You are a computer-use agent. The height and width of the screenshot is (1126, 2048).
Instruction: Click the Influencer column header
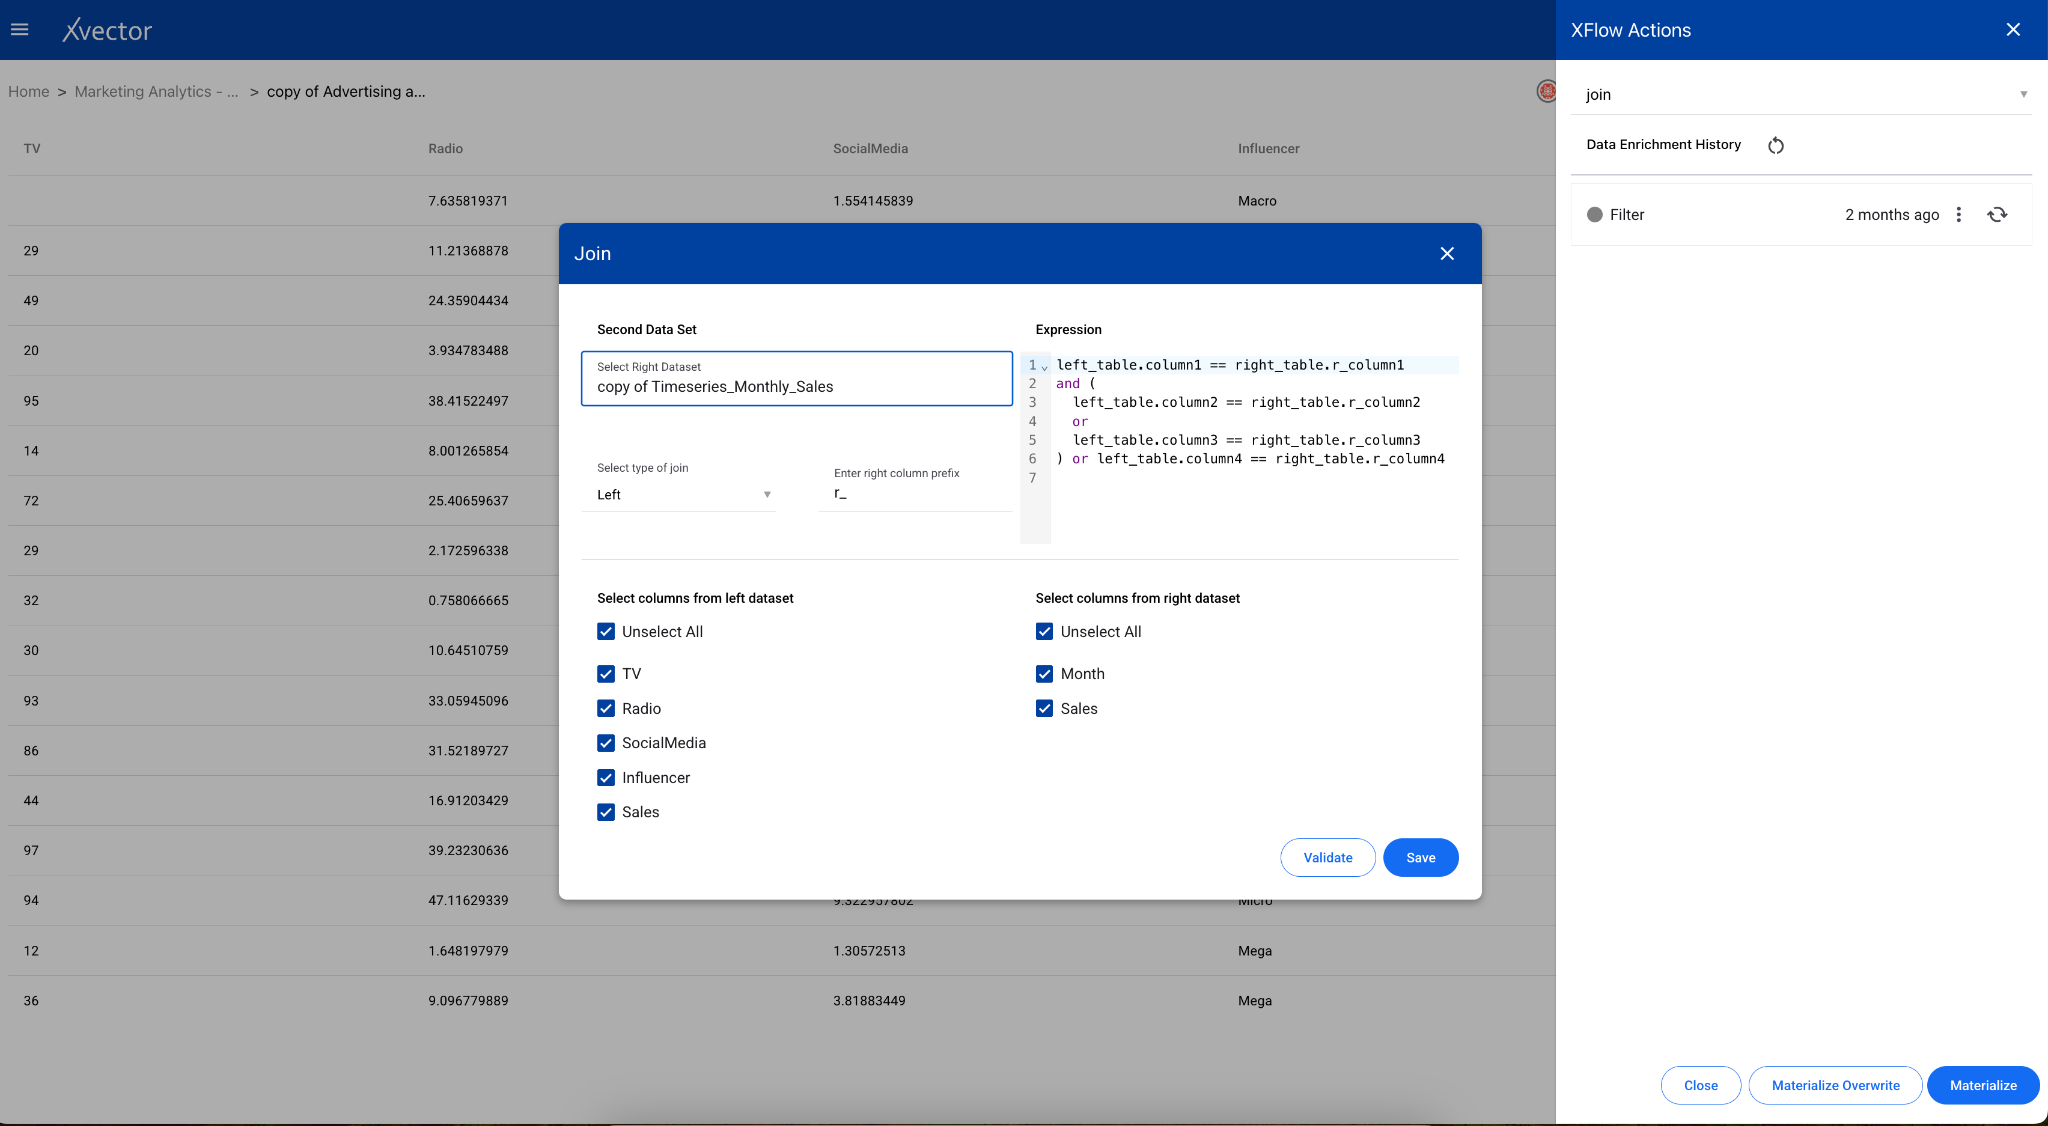coord(1268,149)
